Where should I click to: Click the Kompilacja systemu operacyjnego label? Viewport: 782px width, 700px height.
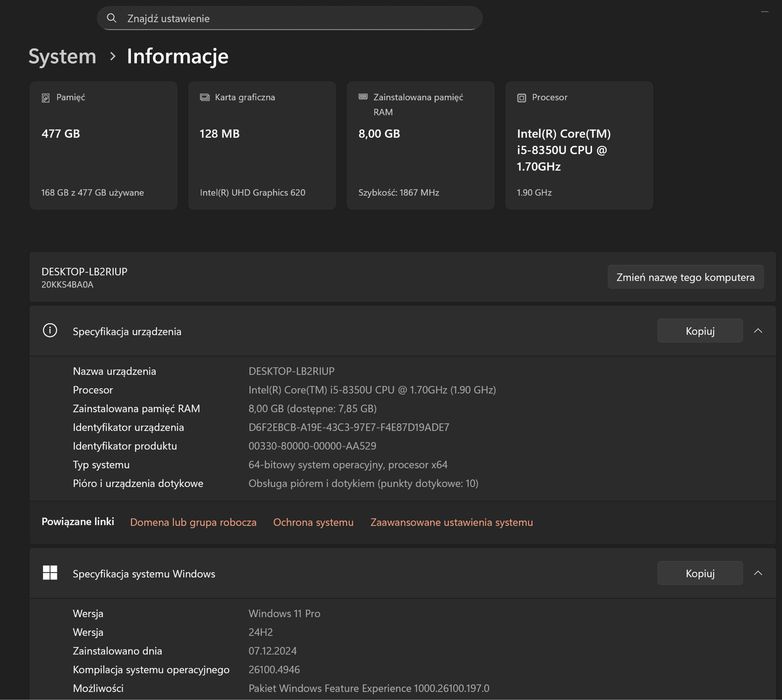coord(151,670)
